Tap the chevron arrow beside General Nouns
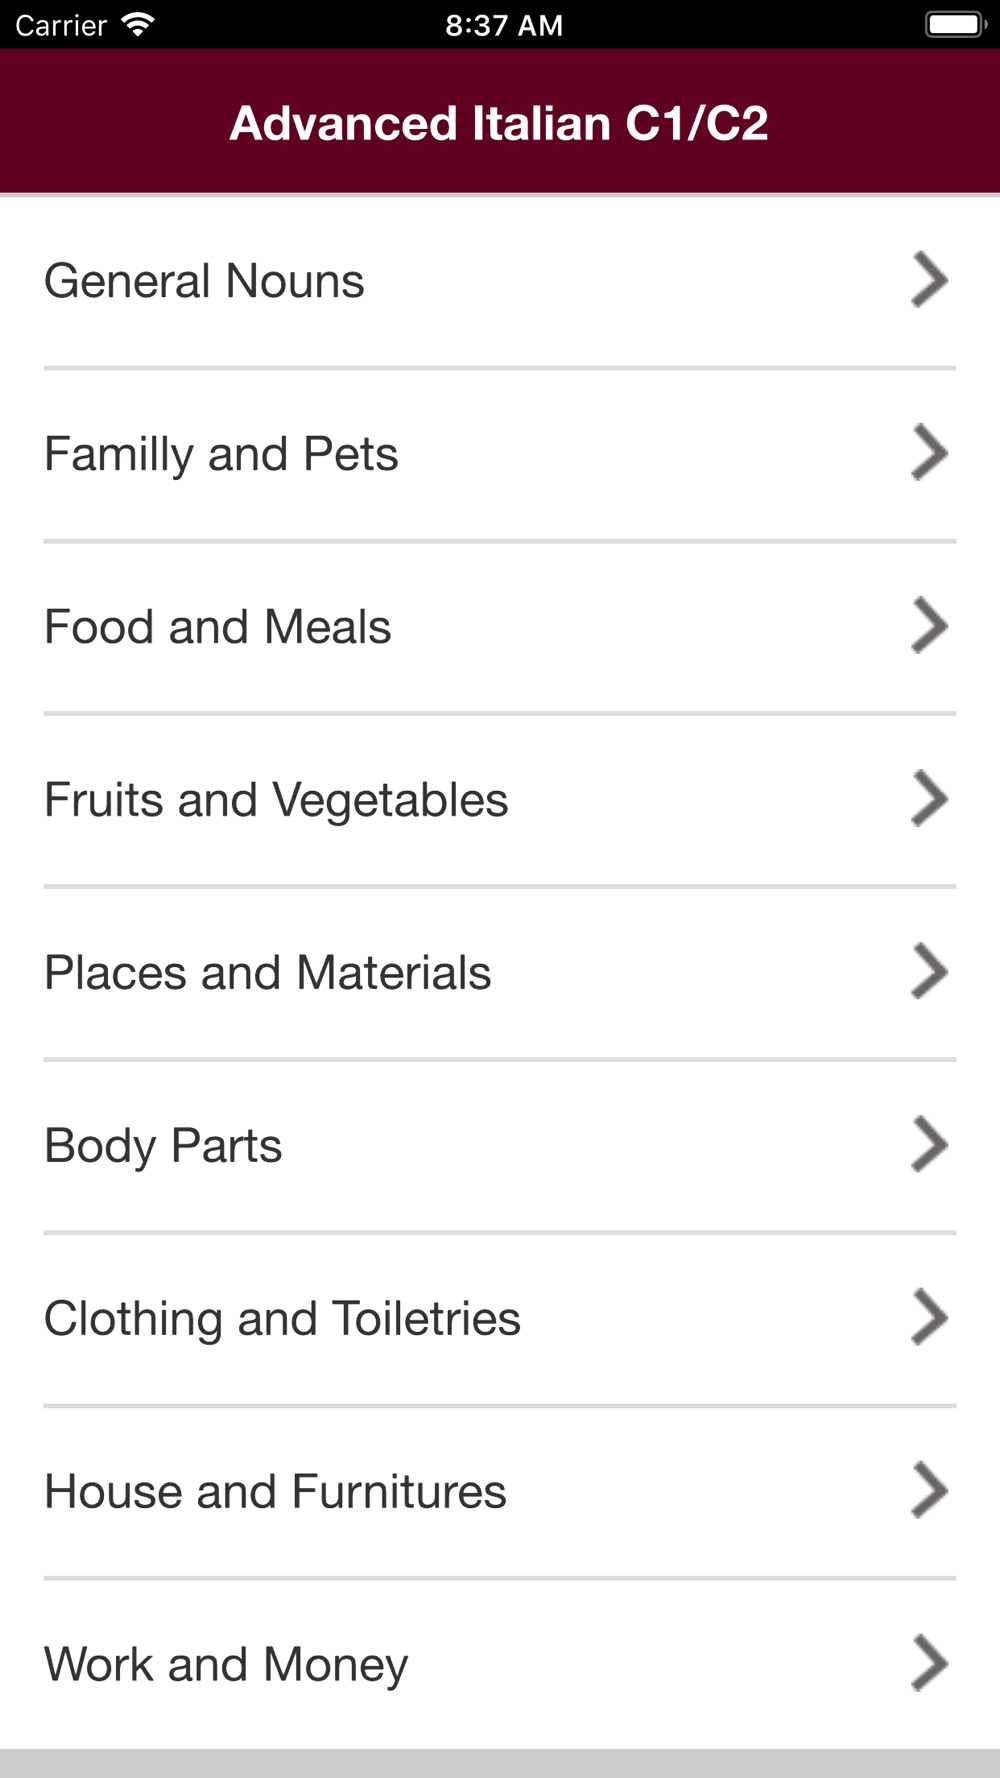The width and height of the screenshot is (1000, 1778). pyautogui.click(x=929, y=280)
